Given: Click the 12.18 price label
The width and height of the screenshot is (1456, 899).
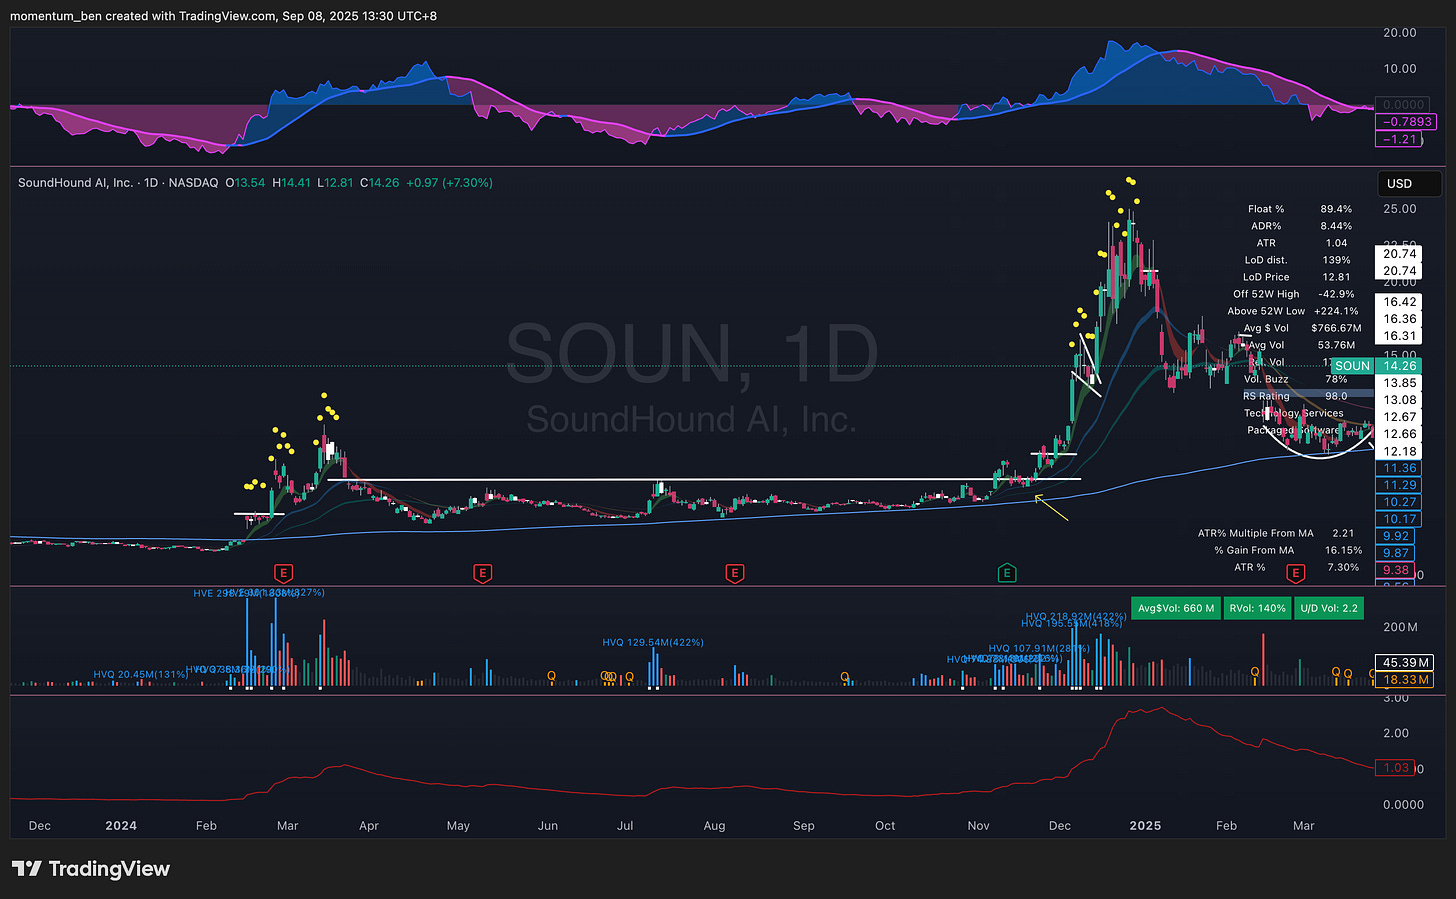Looking at the screenshot, I should tap(1400, 451).
